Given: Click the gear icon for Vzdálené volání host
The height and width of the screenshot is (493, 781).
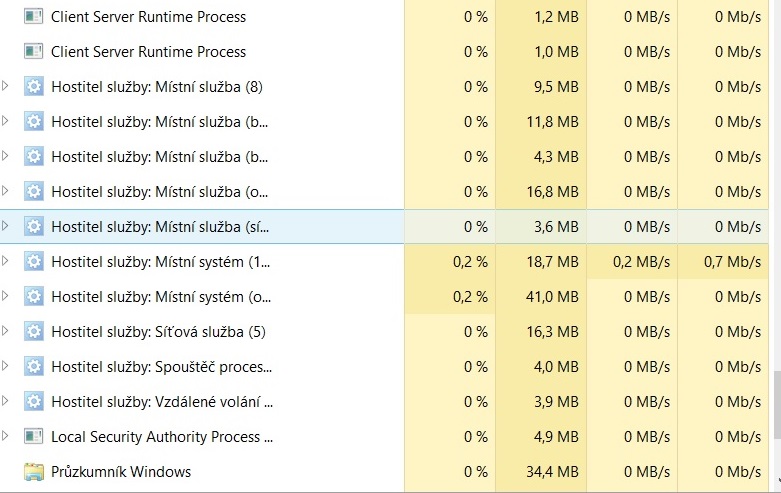Looking at the screenshot, I should pos(34,402).
